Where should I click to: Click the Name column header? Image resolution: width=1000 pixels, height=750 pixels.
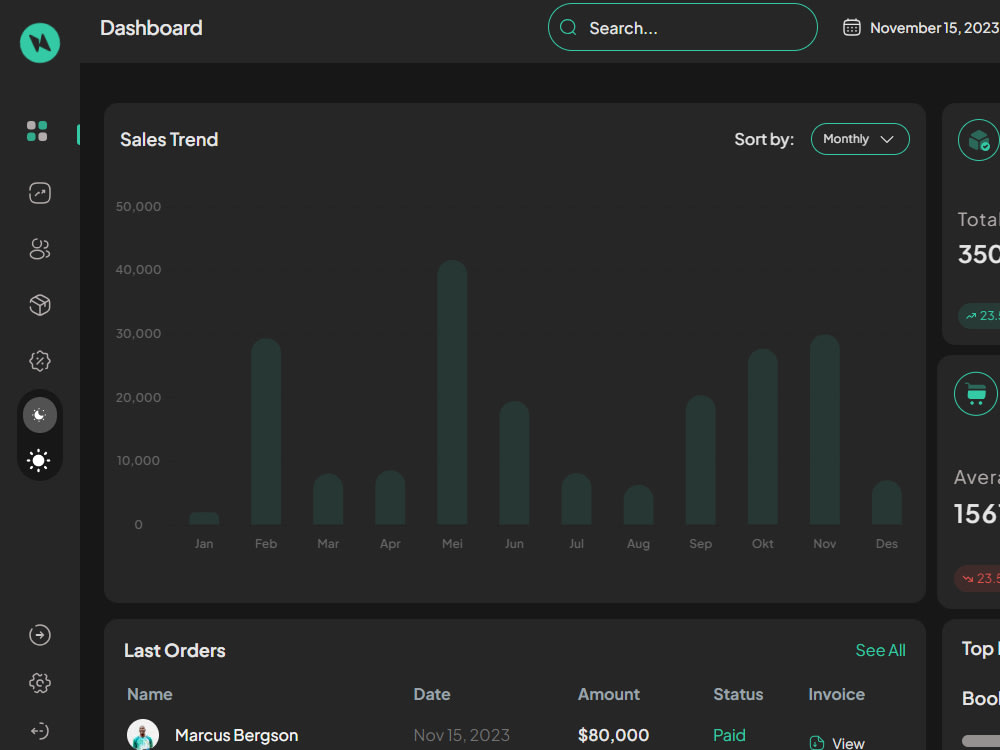tap(150, 695)
